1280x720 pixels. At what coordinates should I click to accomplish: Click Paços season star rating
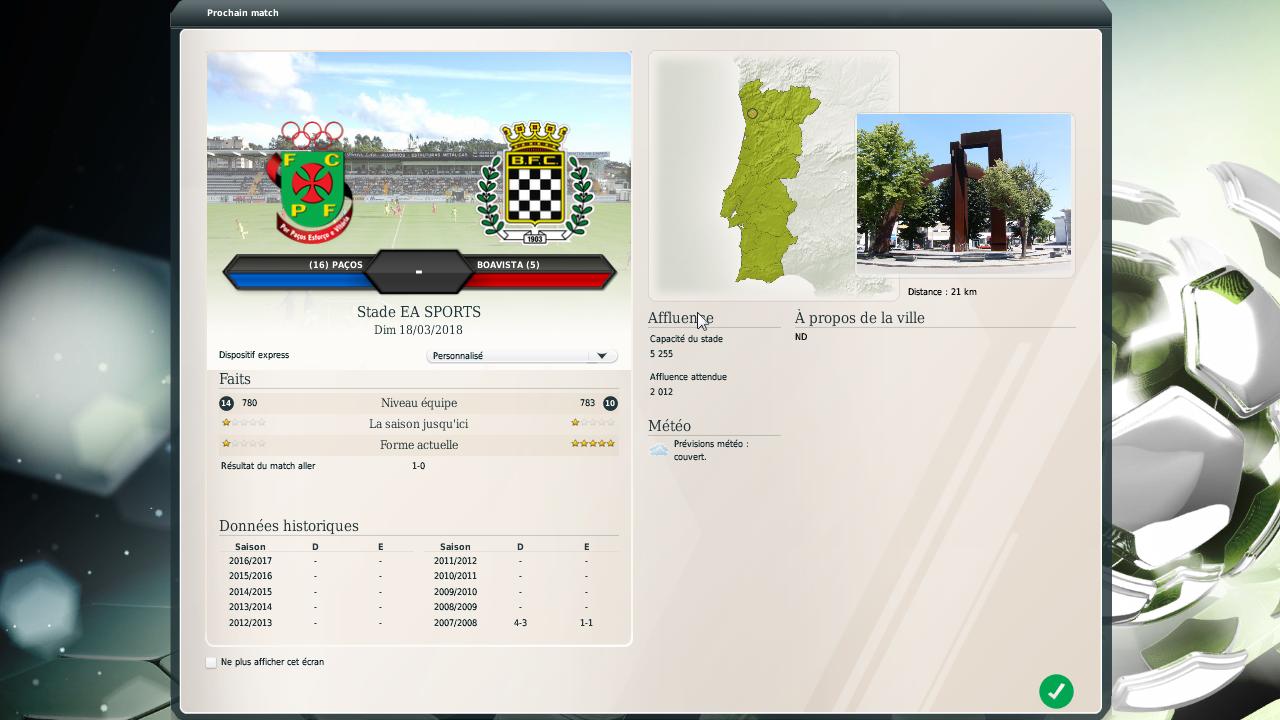click(244, 423)
